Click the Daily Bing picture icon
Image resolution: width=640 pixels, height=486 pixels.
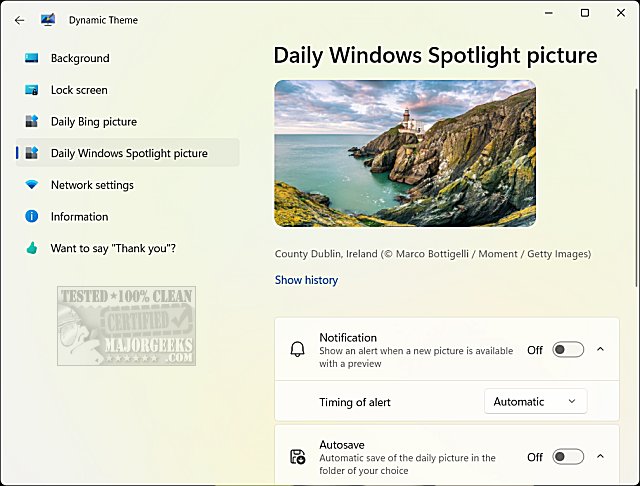(31, 122)
